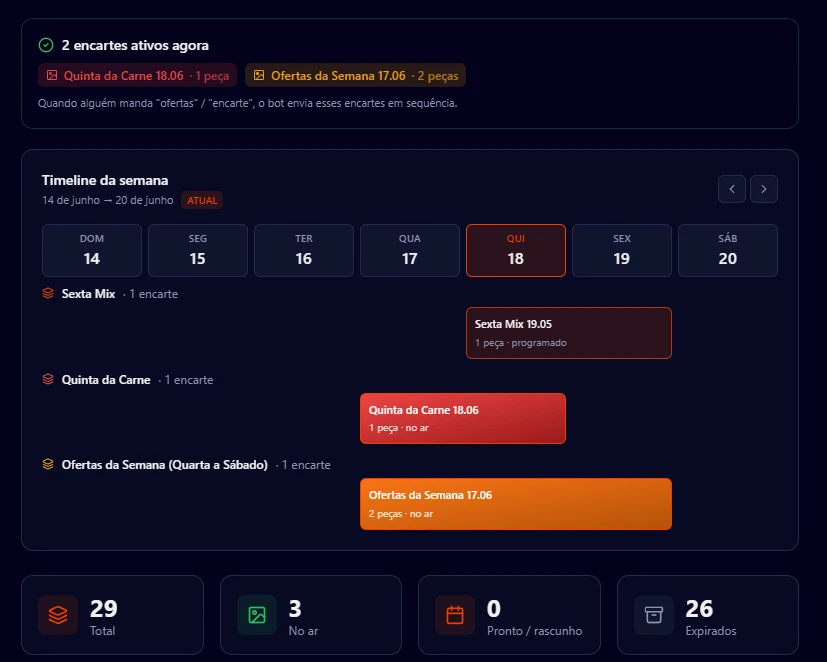Click the ATUAL week badge
Viewport: 827px width, 662px height.
click(x=202, y=200)
